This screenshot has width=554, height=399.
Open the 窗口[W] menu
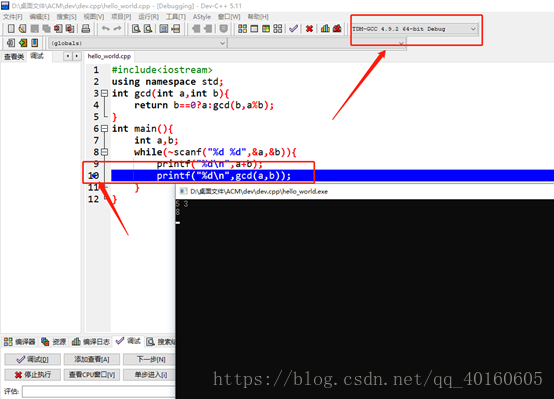click(x=229, y=17)
